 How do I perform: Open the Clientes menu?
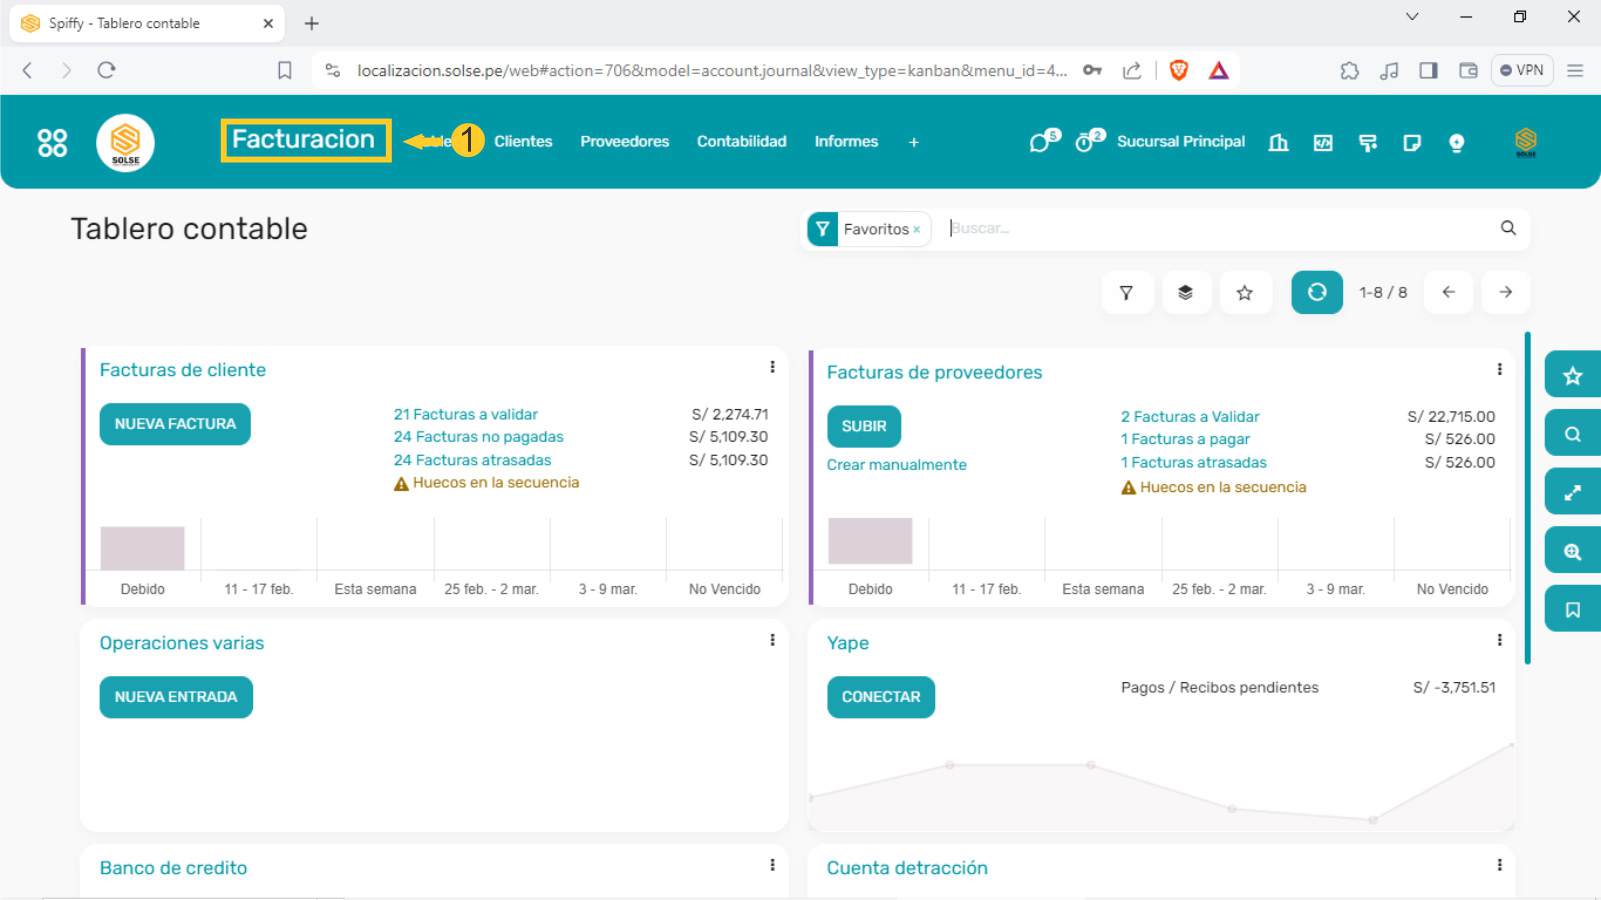[522, 142]
